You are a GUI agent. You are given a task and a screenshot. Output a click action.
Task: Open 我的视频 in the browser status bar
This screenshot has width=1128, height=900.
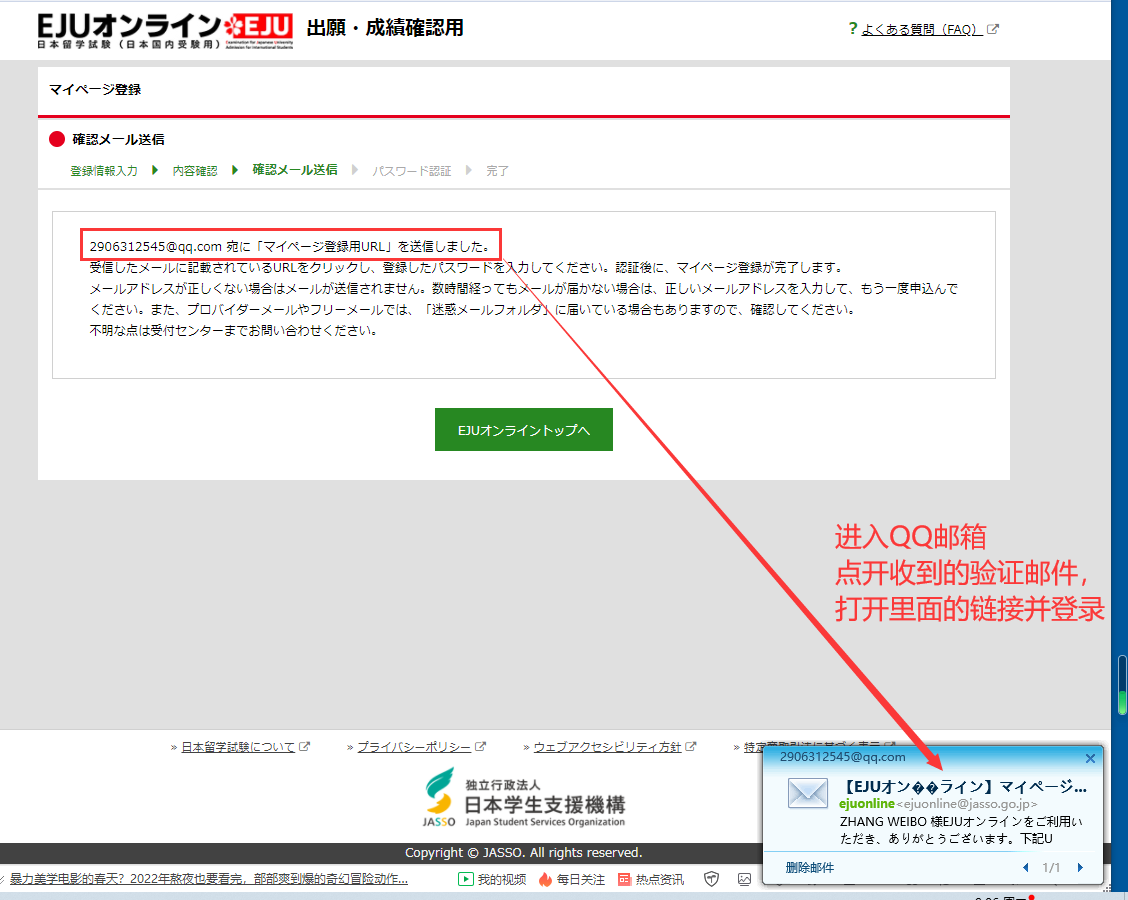tap(492, 879)
